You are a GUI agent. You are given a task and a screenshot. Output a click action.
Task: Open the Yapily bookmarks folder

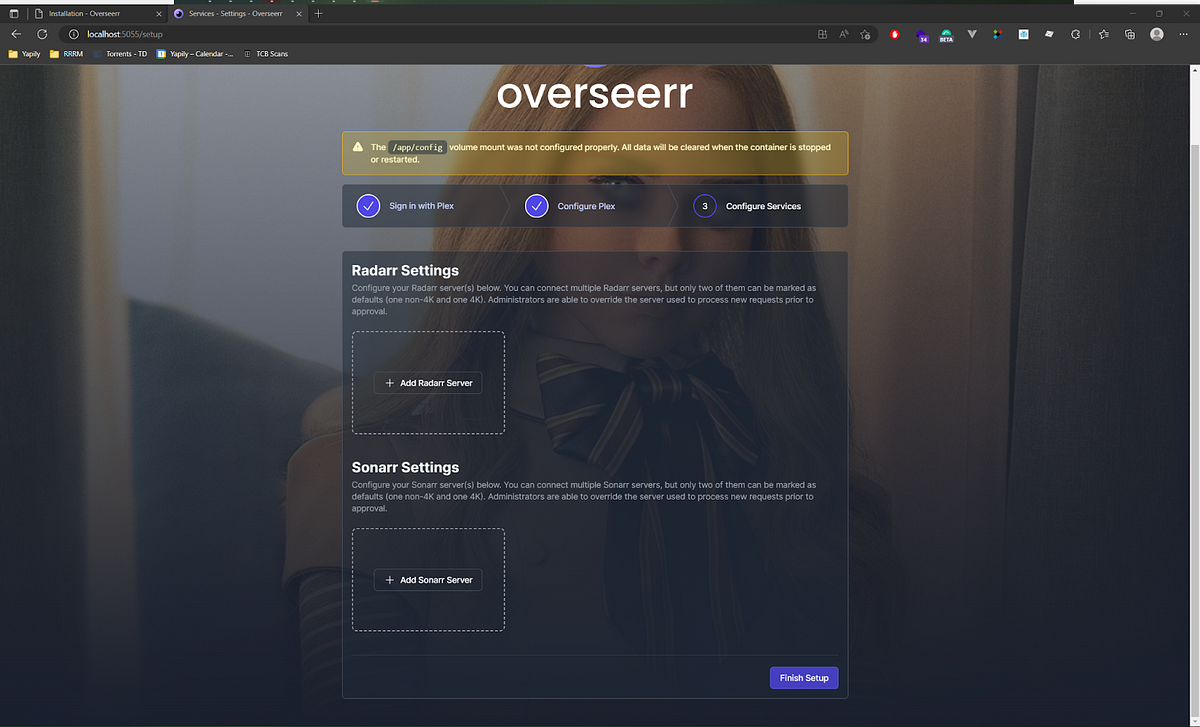[x=24, y=53]
